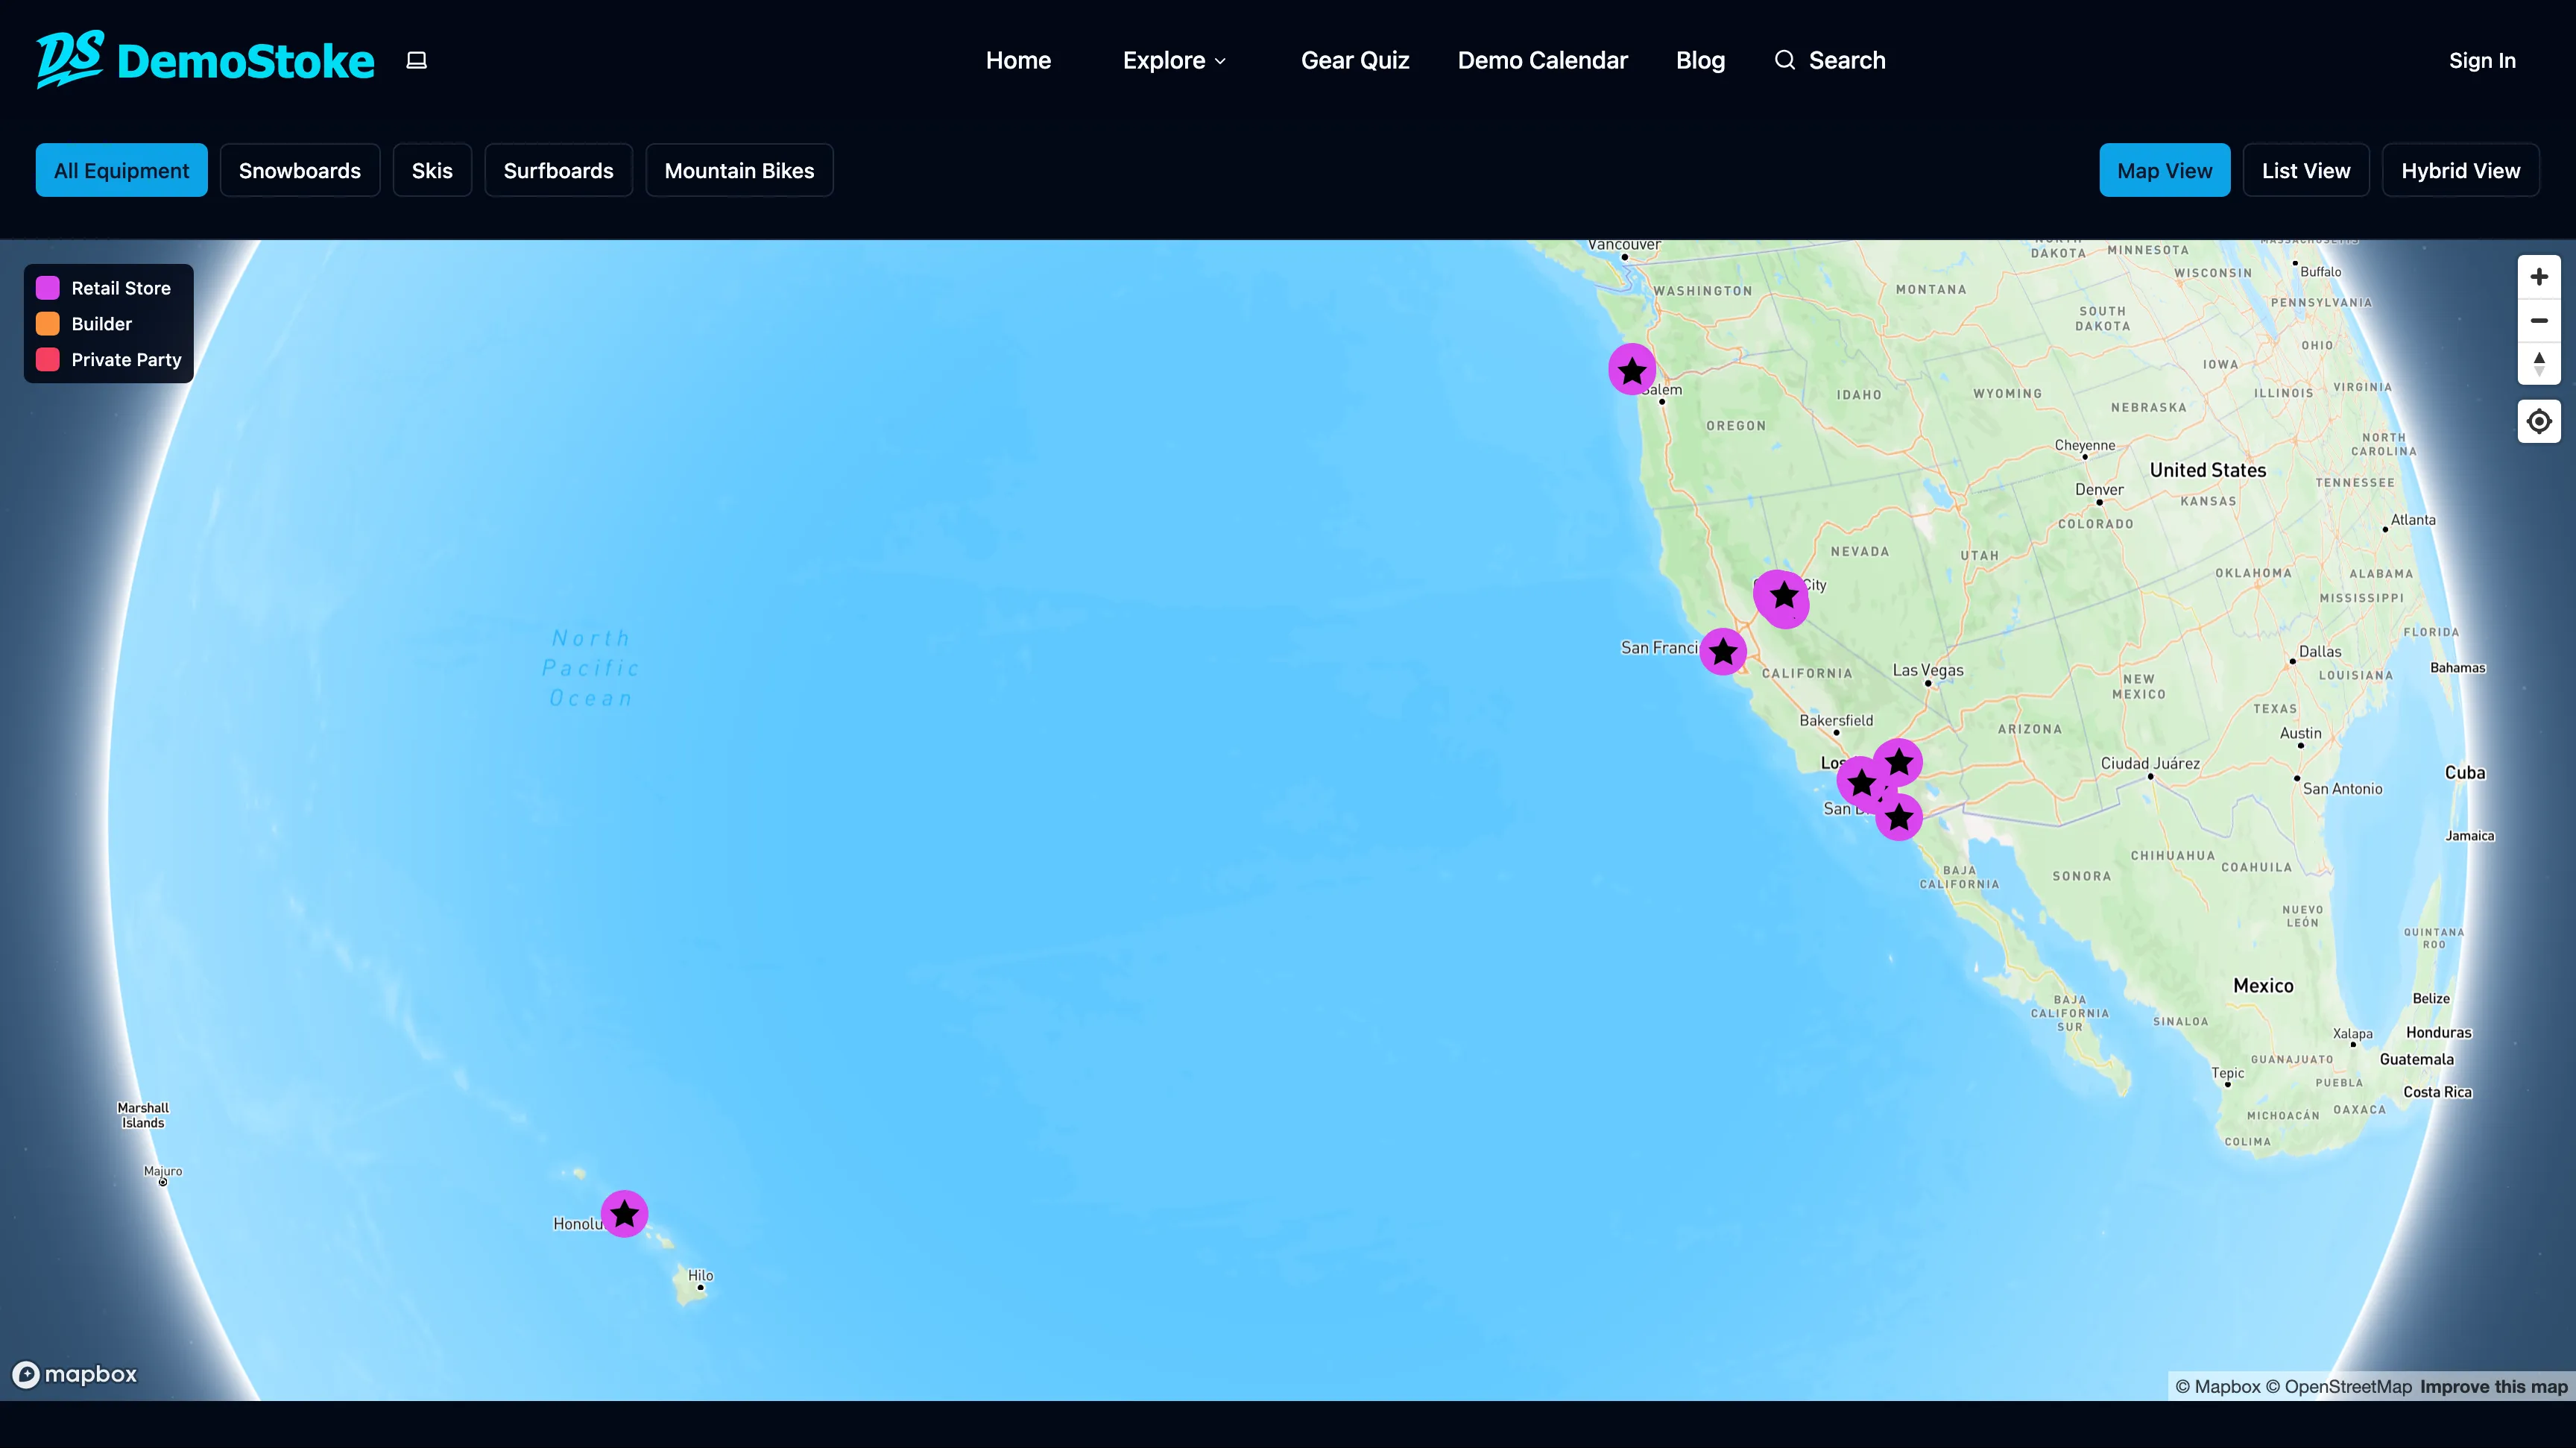The image size is (2576, 1448).
Task: Filter by Mountain Bikes
Action: pos(738,171)
